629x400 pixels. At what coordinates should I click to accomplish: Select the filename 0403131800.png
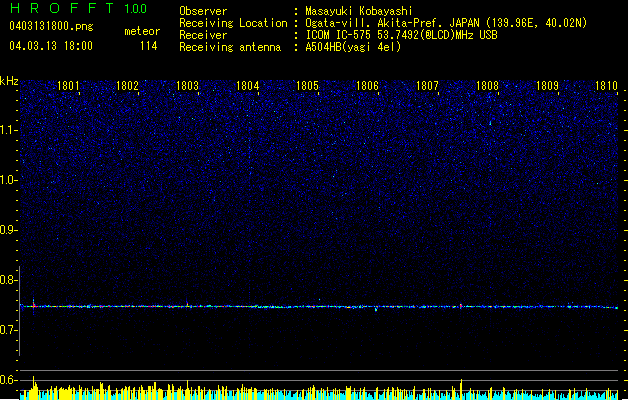[51, 26]
